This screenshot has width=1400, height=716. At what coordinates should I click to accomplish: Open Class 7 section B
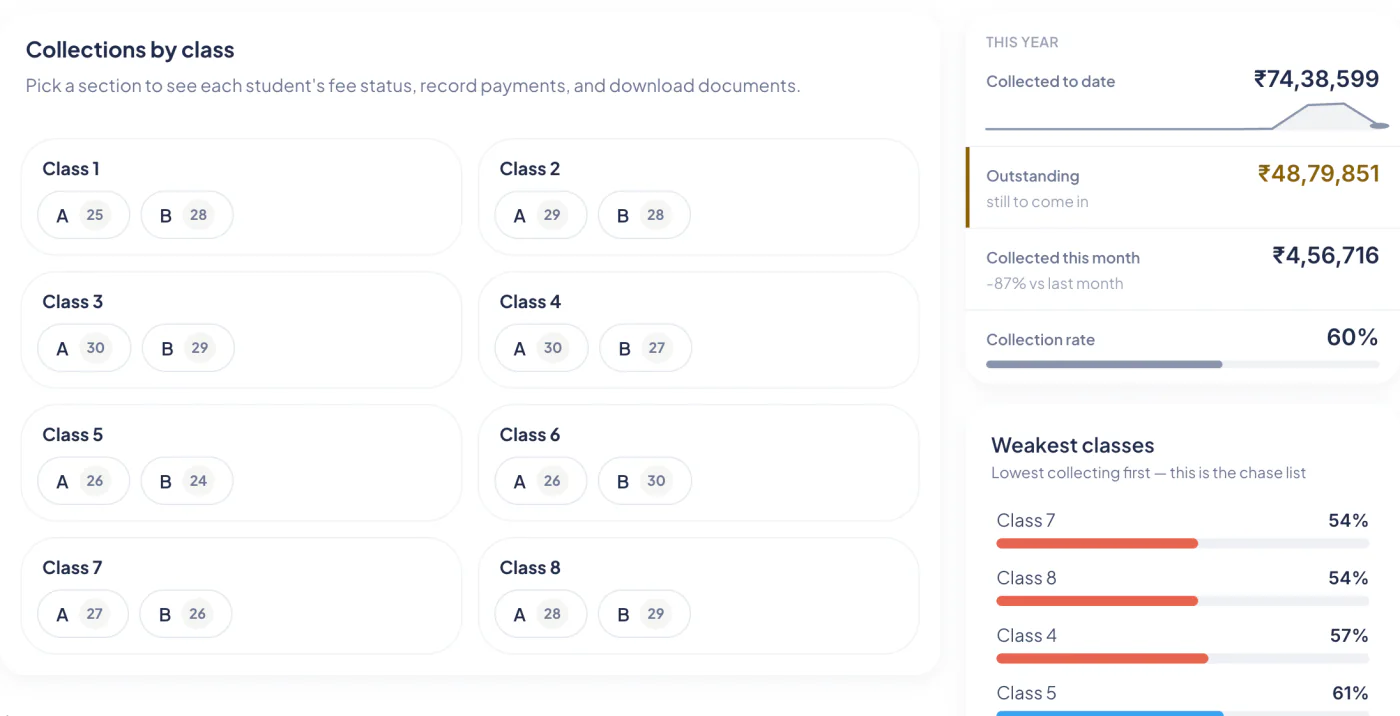tap(186, 614)
